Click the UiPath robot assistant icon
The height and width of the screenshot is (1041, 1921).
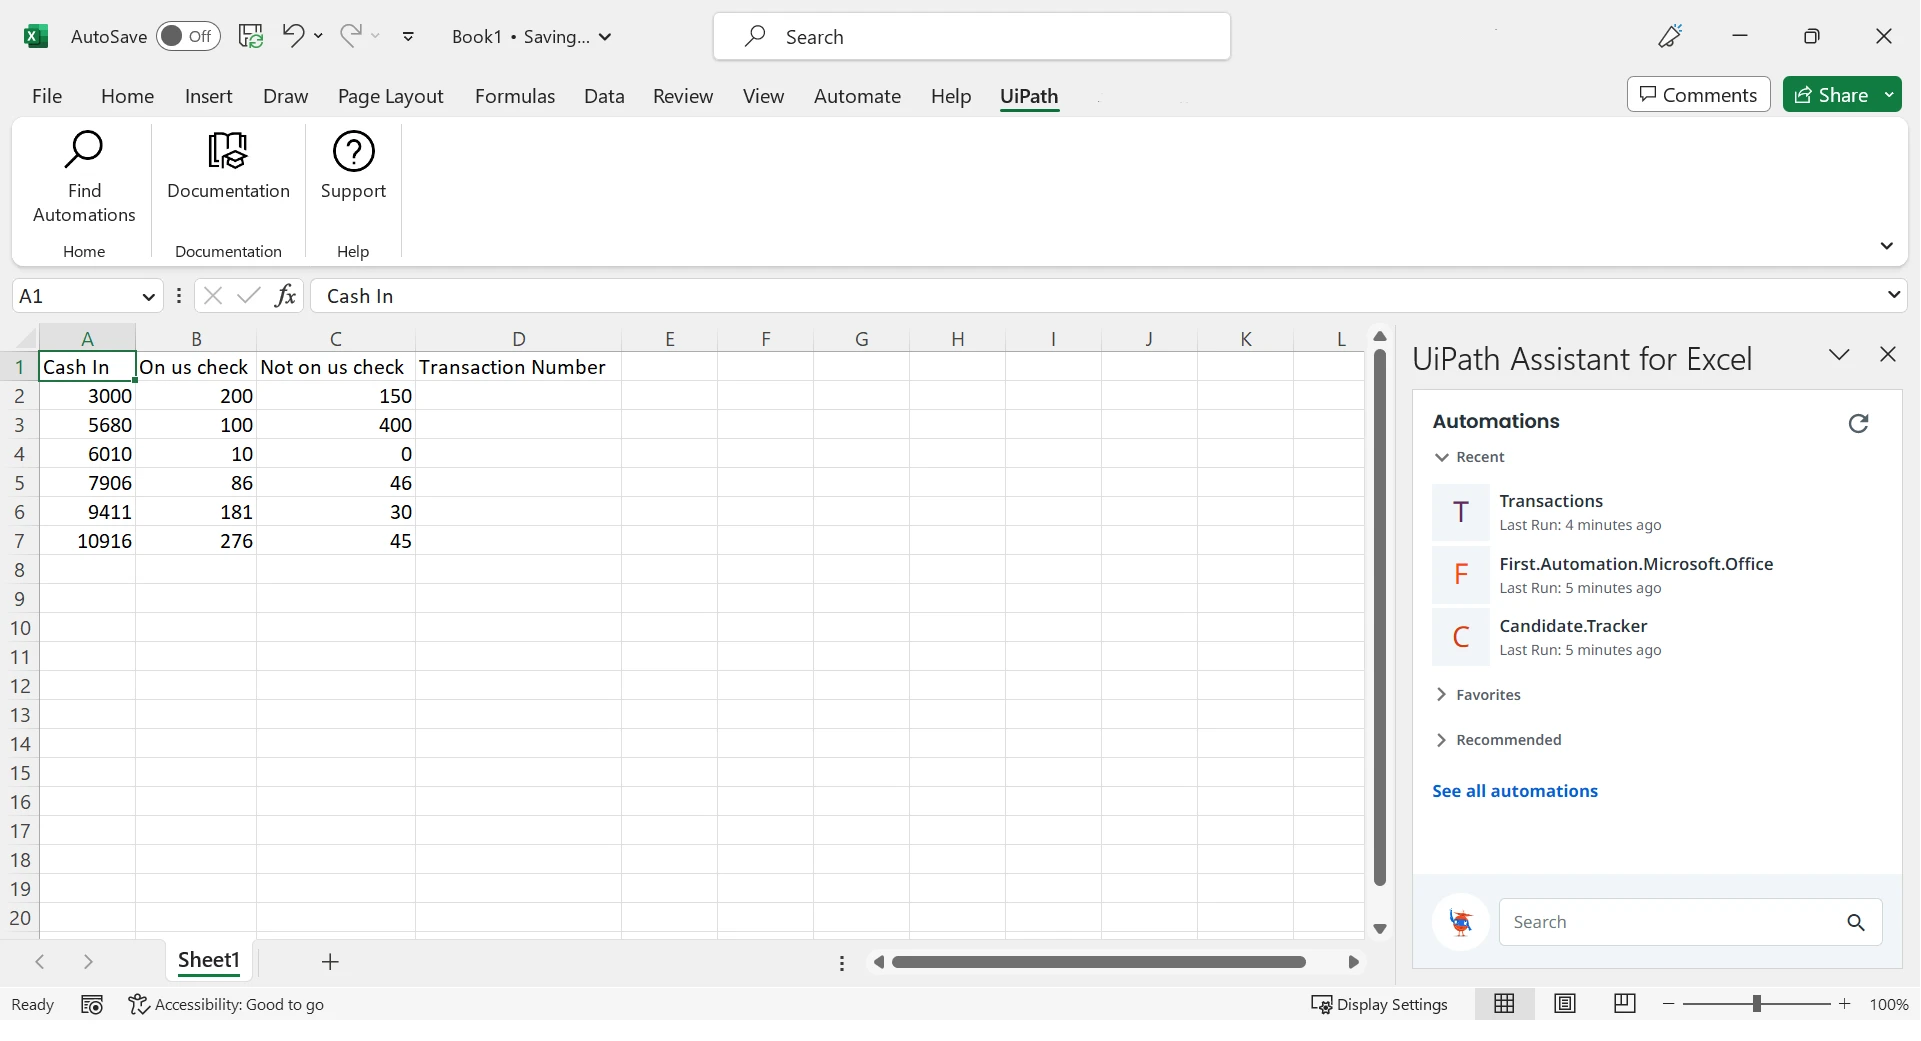[1461, 922]
